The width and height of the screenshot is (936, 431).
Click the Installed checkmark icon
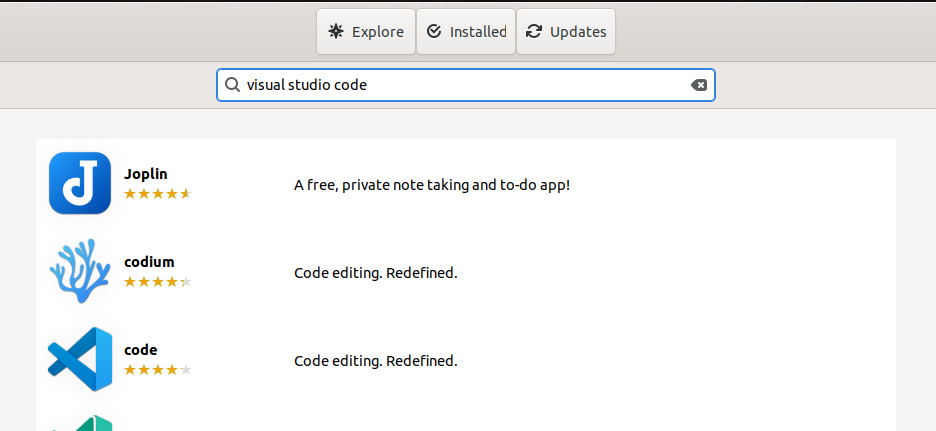434,31
